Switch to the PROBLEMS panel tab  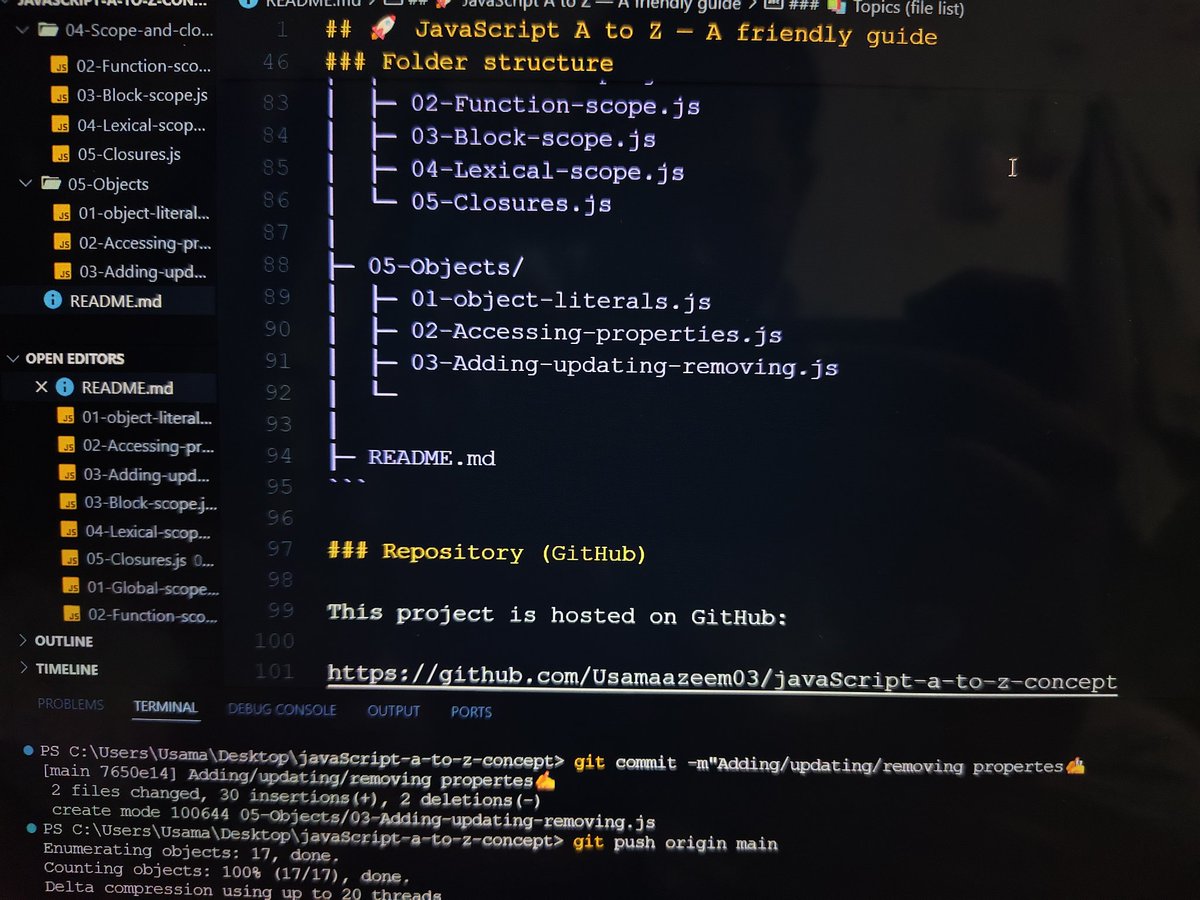pyautogui.click(x=70, y=705)
